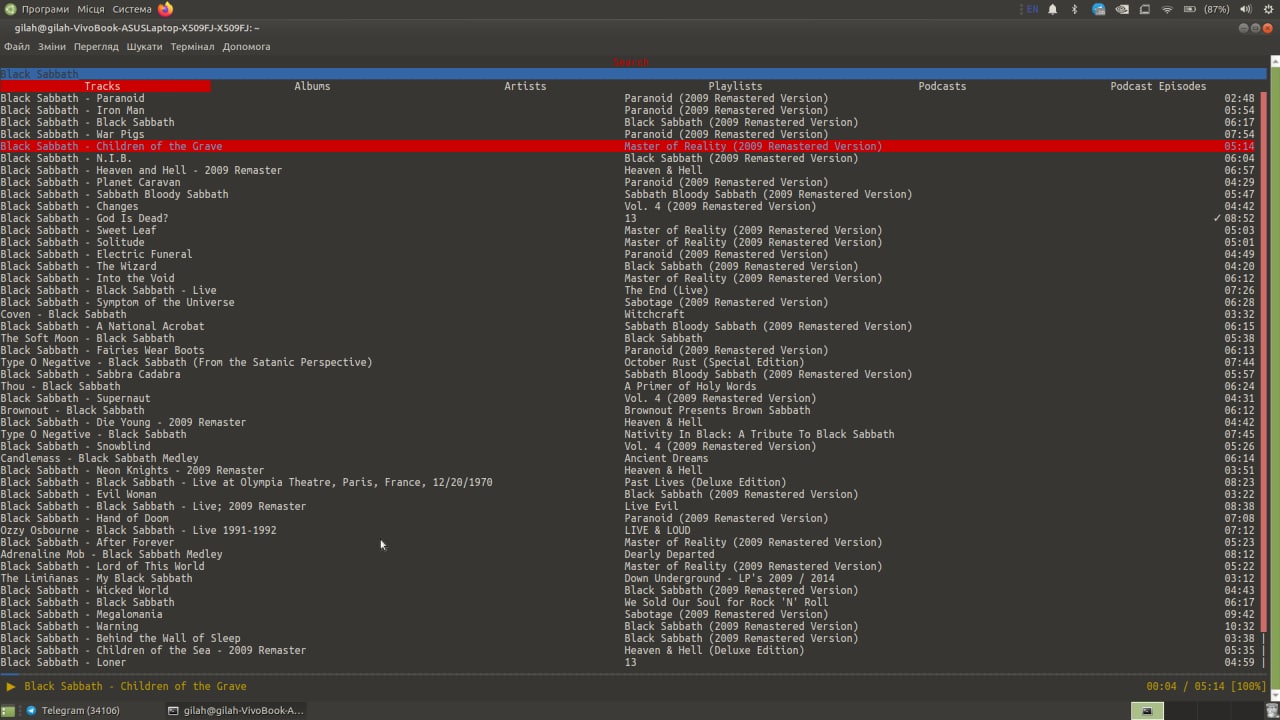1280x720 pixels.
Task: Click album Brownout Presents Brown Sabbath
Action: click(x=717, y=410)
